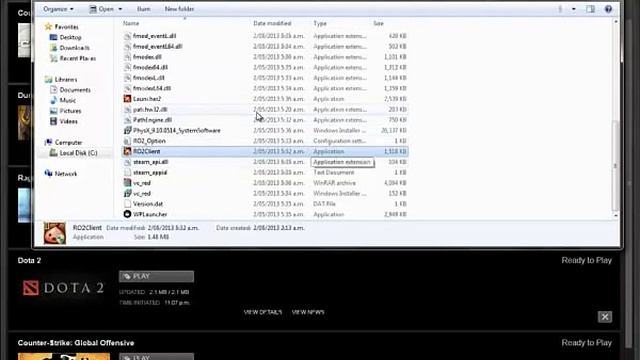Select Documents under Libraries

75,90
